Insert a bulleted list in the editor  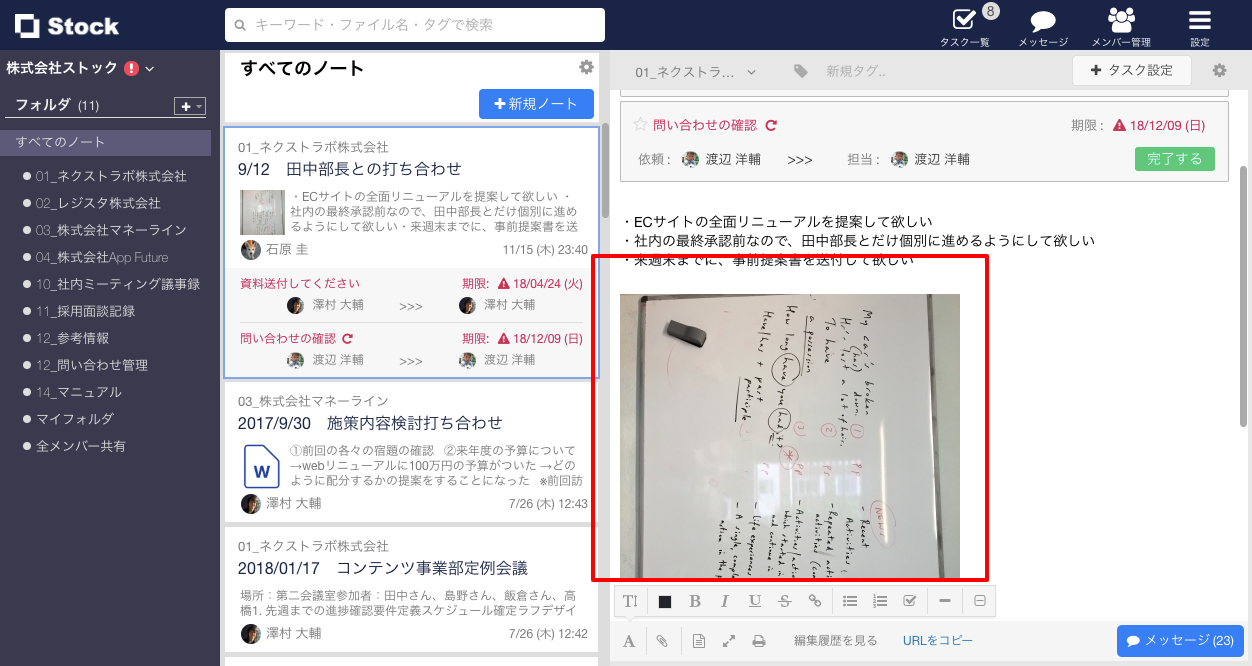849,600
